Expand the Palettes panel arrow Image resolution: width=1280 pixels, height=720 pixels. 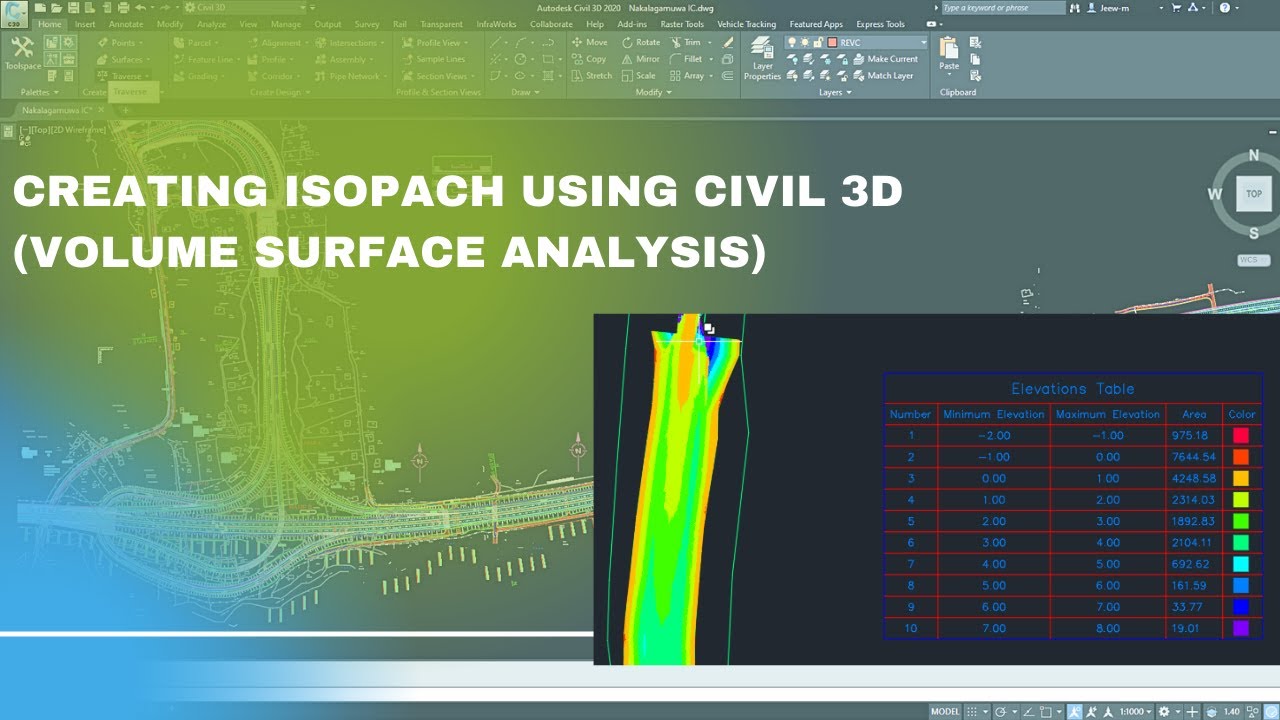coord(55,92)
